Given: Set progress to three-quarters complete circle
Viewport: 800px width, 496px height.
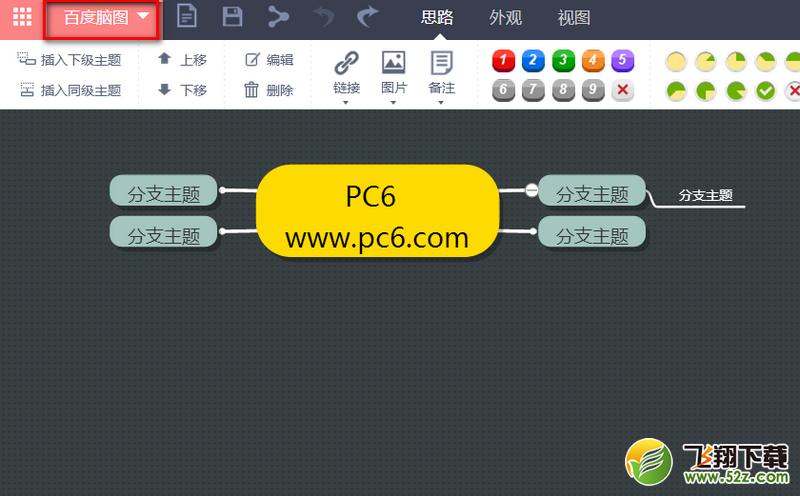Looking at the screenshot, I should point(706,91).
